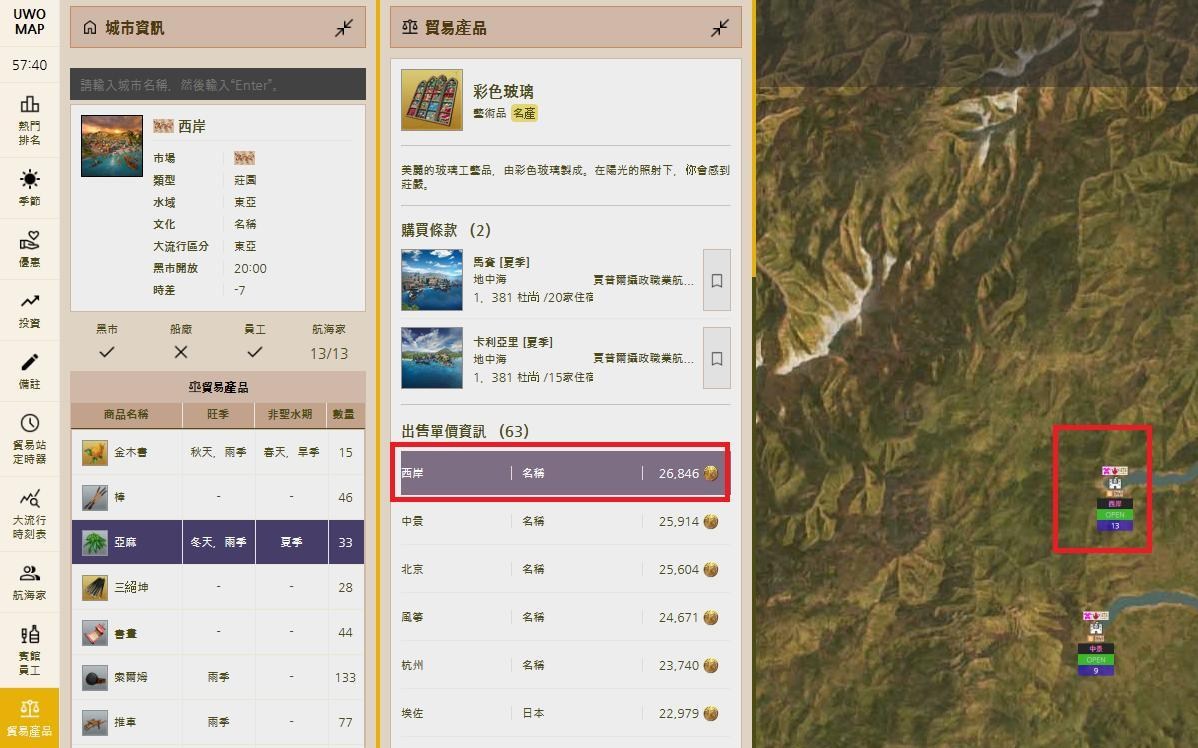
Task: Click the 投資 sidebar icon
Action: click(31, 307)
